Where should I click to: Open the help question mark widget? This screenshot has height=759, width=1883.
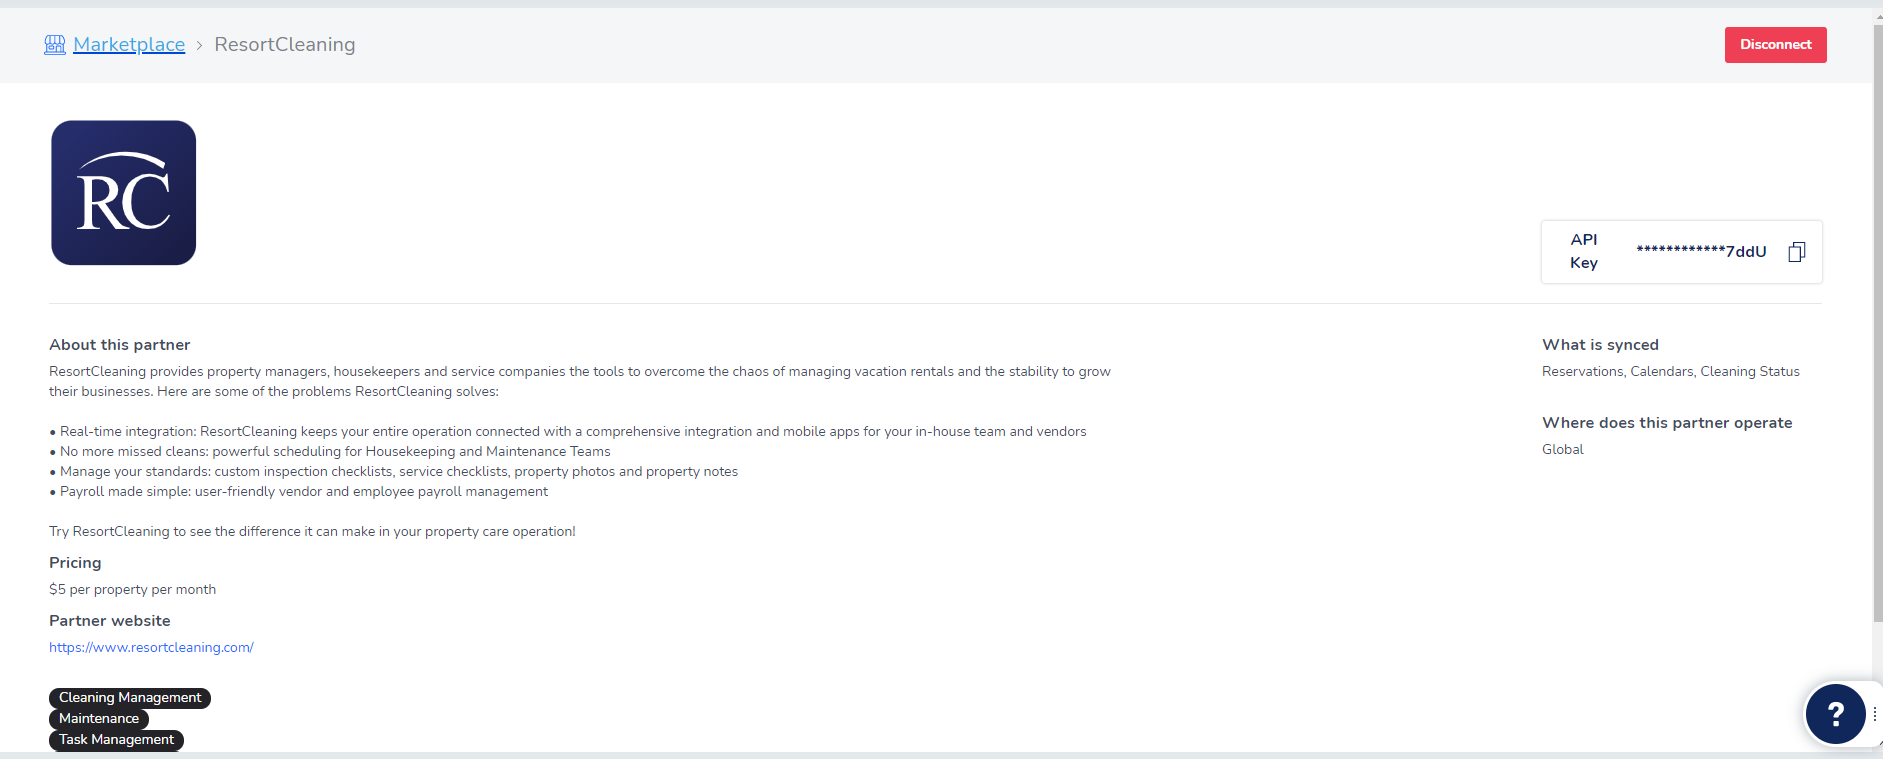1835,714
